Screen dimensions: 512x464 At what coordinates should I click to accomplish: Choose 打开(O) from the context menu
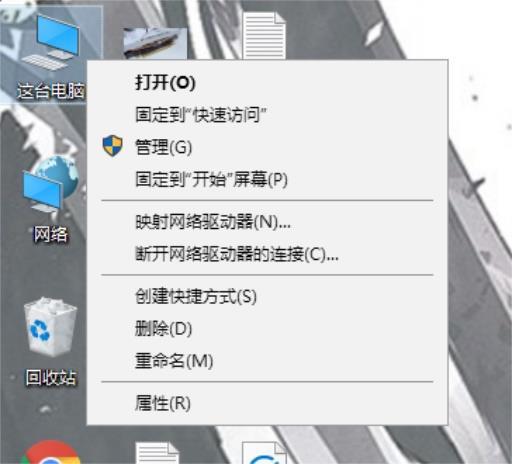click(x=267, y=82)
